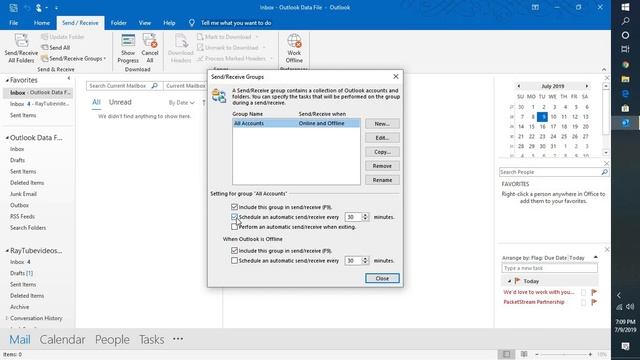Open Current Mailbox scope dropdown
This screenshot has width=640, height=360.
[x=186, y=86]
